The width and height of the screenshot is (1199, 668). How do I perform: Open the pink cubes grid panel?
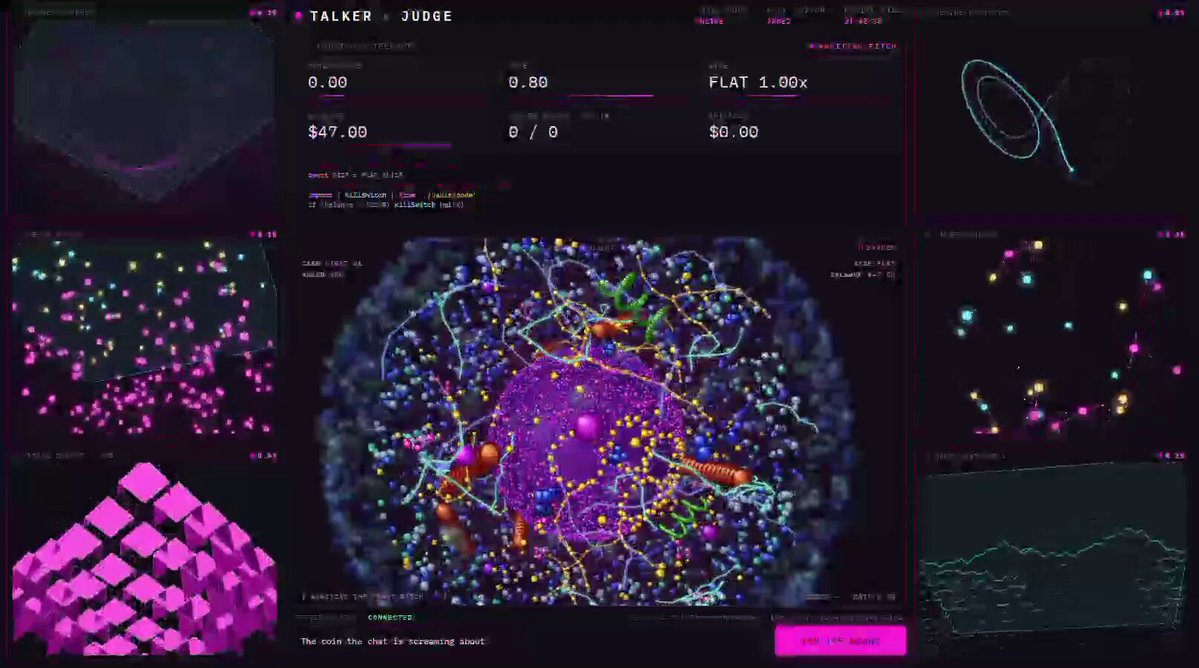[x=144, y=558]
